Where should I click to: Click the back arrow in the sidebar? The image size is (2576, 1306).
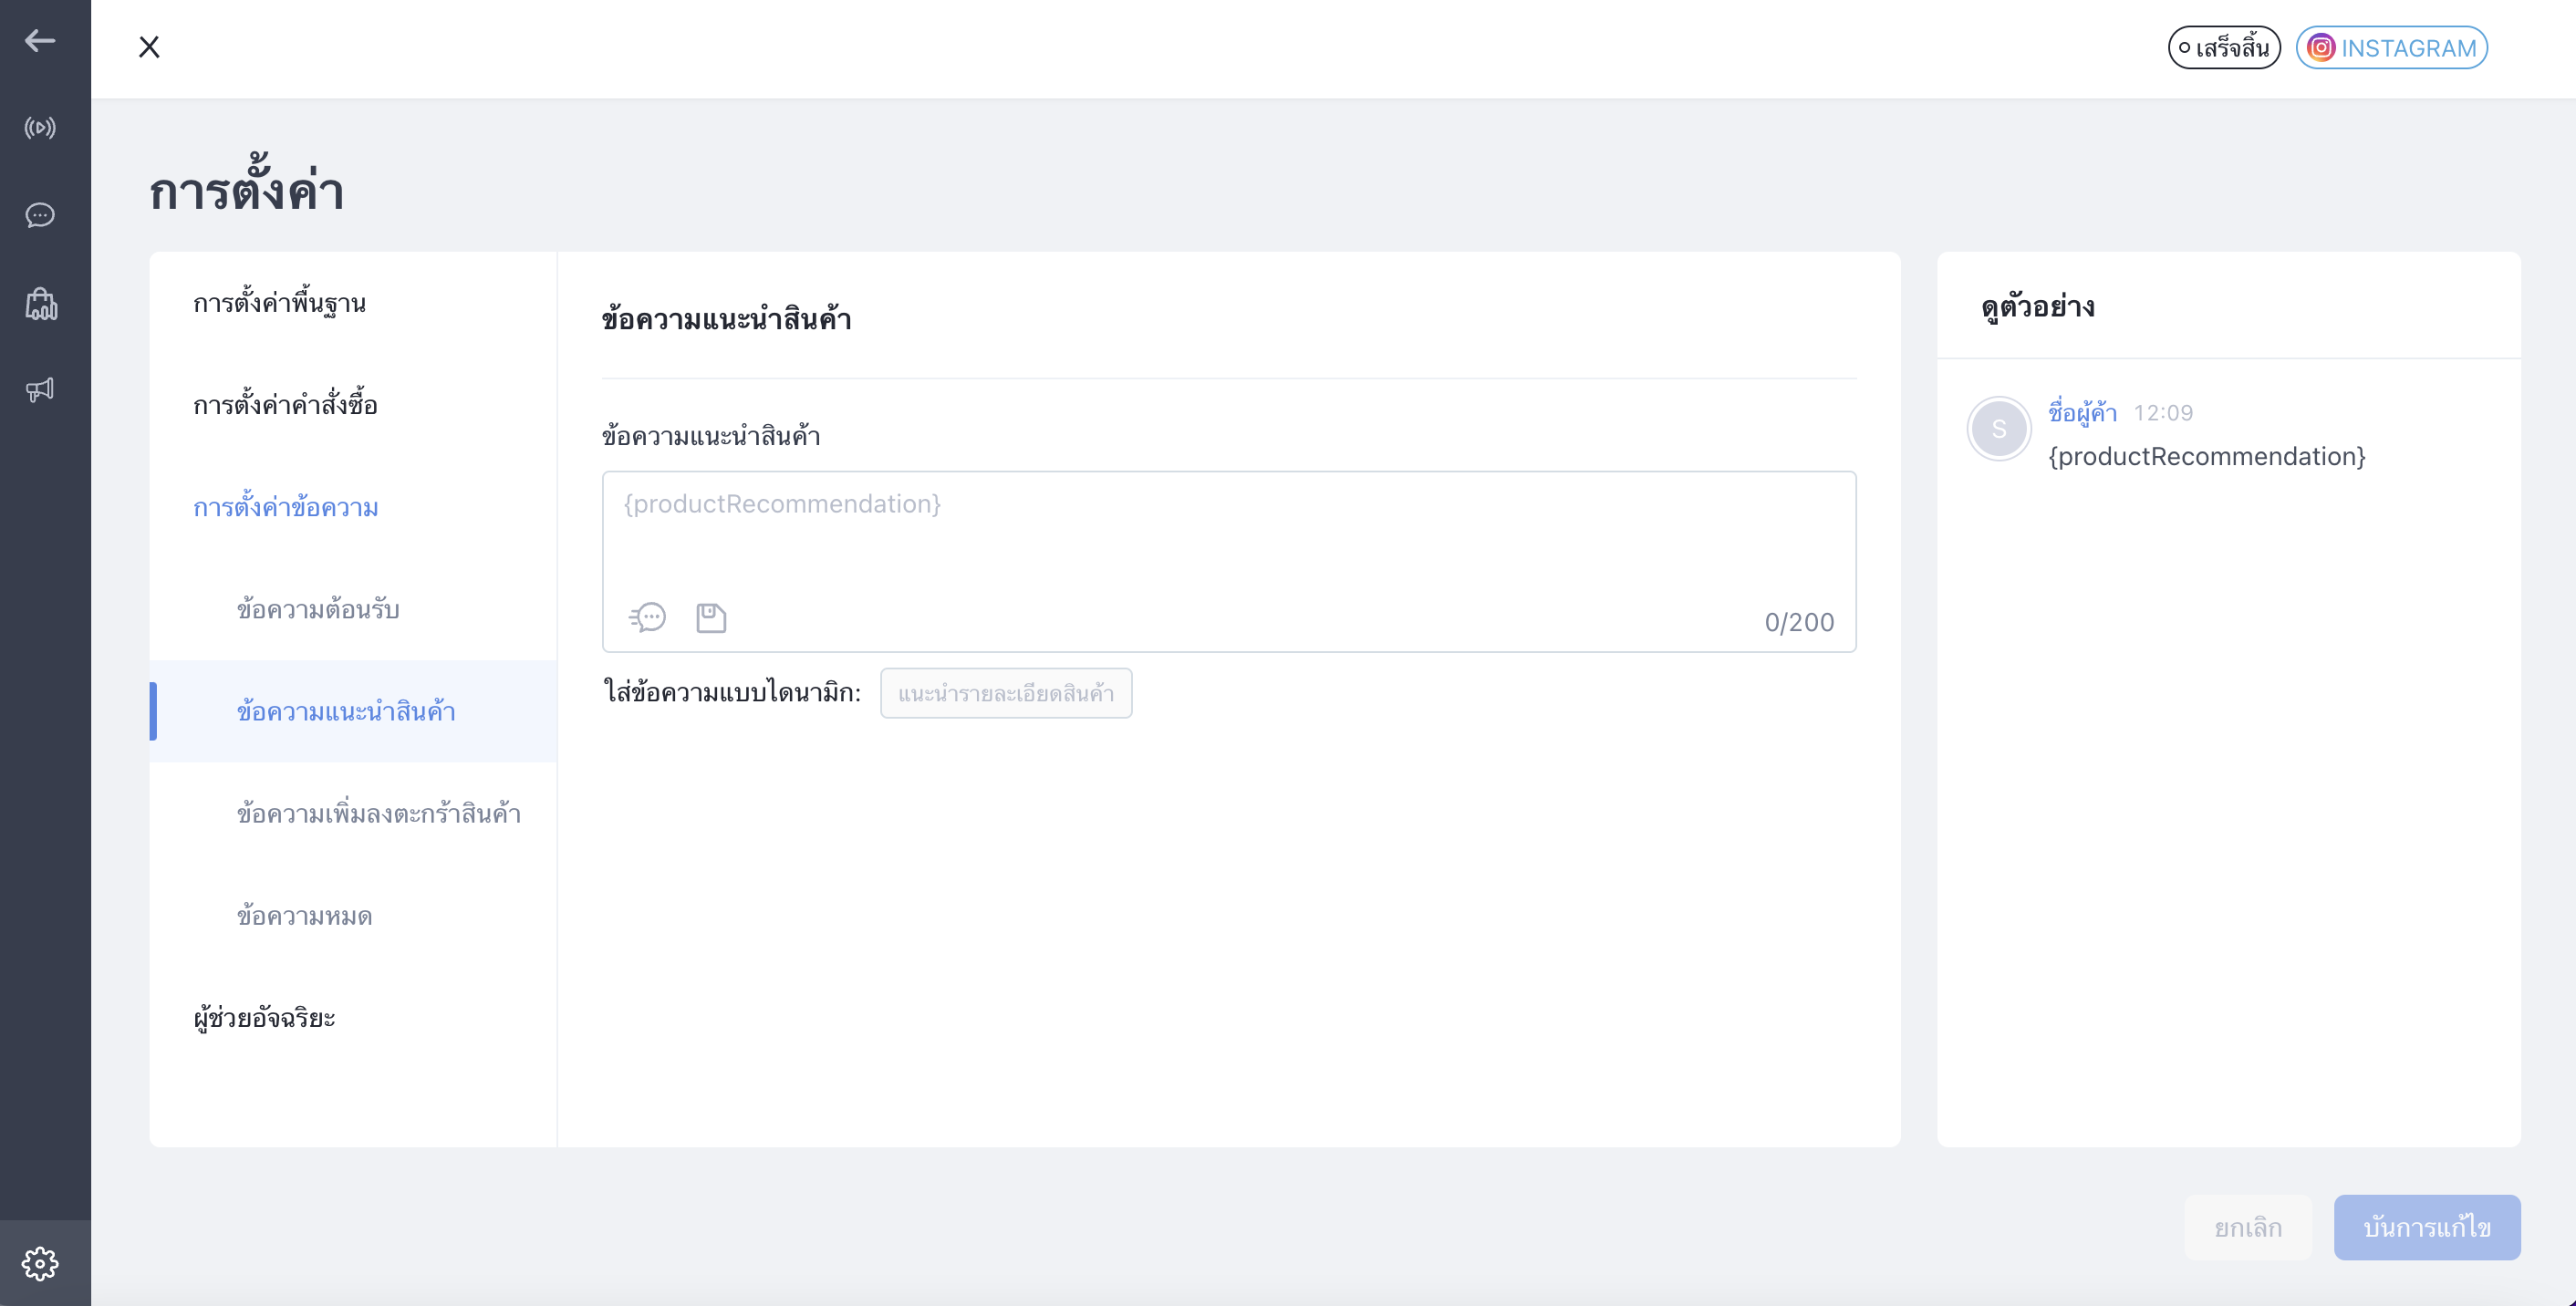[40, 41]
